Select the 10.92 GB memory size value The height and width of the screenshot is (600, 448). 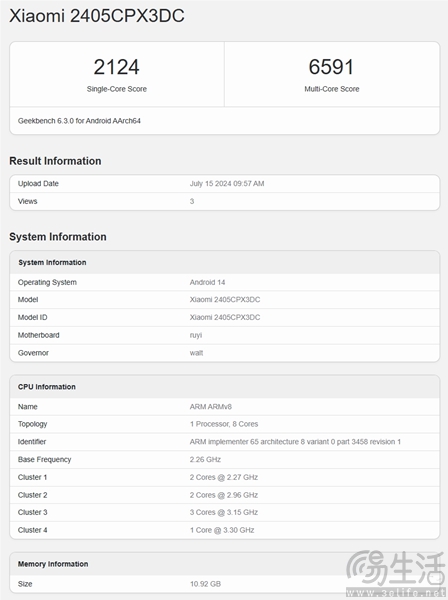click(x=205, y=584)
